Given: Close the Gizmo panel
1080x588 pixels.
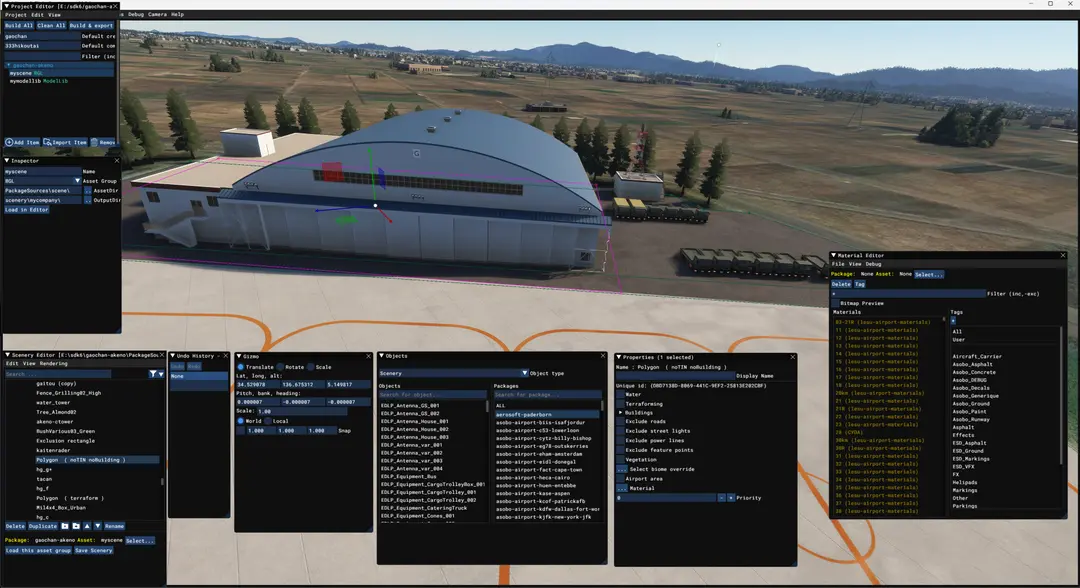Looking at the screenshot, I should [x=368, y=356].
